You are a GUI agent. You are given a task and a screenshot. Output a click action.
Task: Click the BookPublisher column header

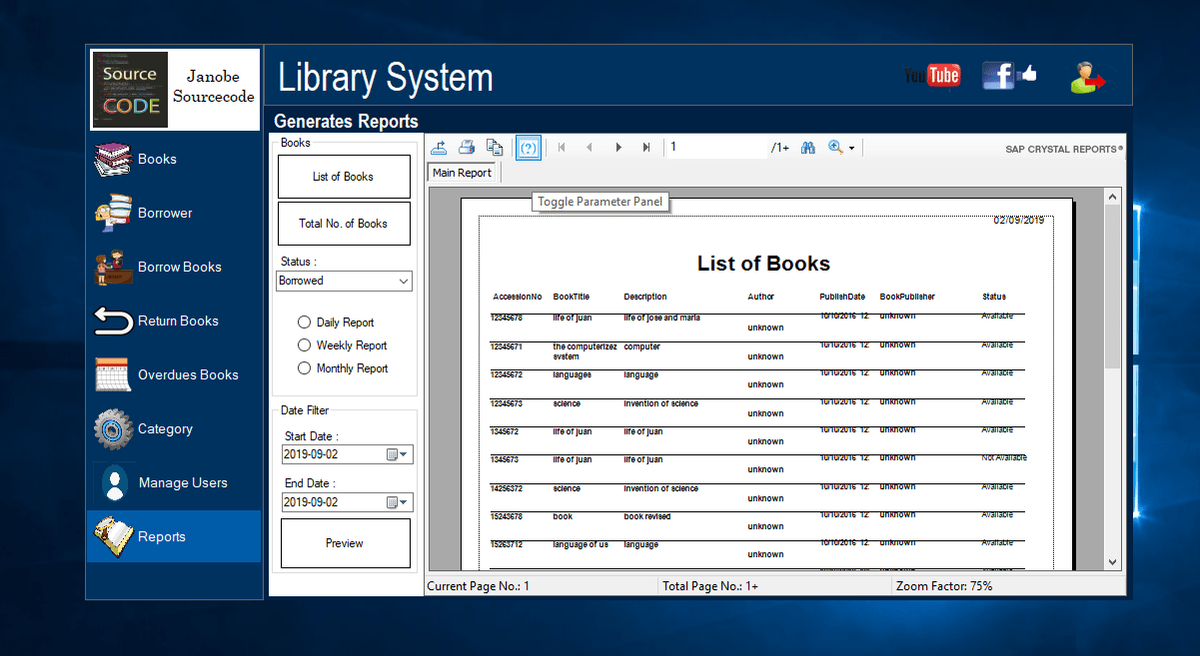click(x=907, y=297)
